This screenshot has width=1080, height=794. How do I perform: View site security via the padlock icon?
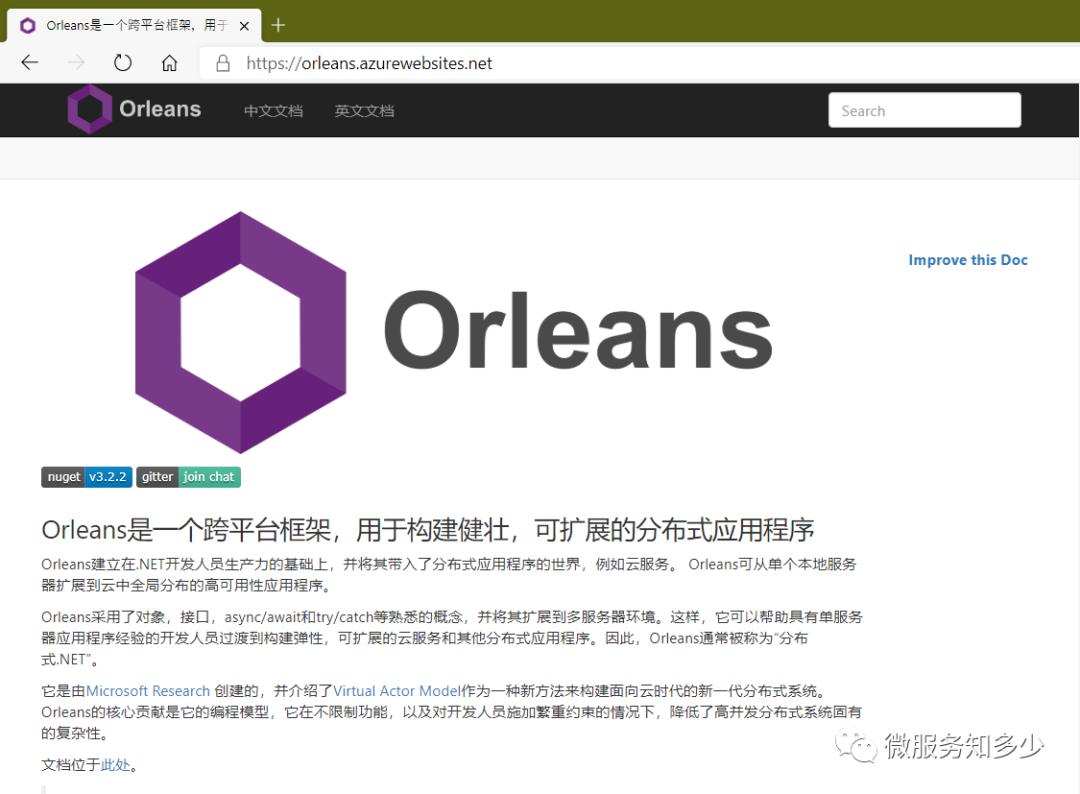[x=223, y=63]
